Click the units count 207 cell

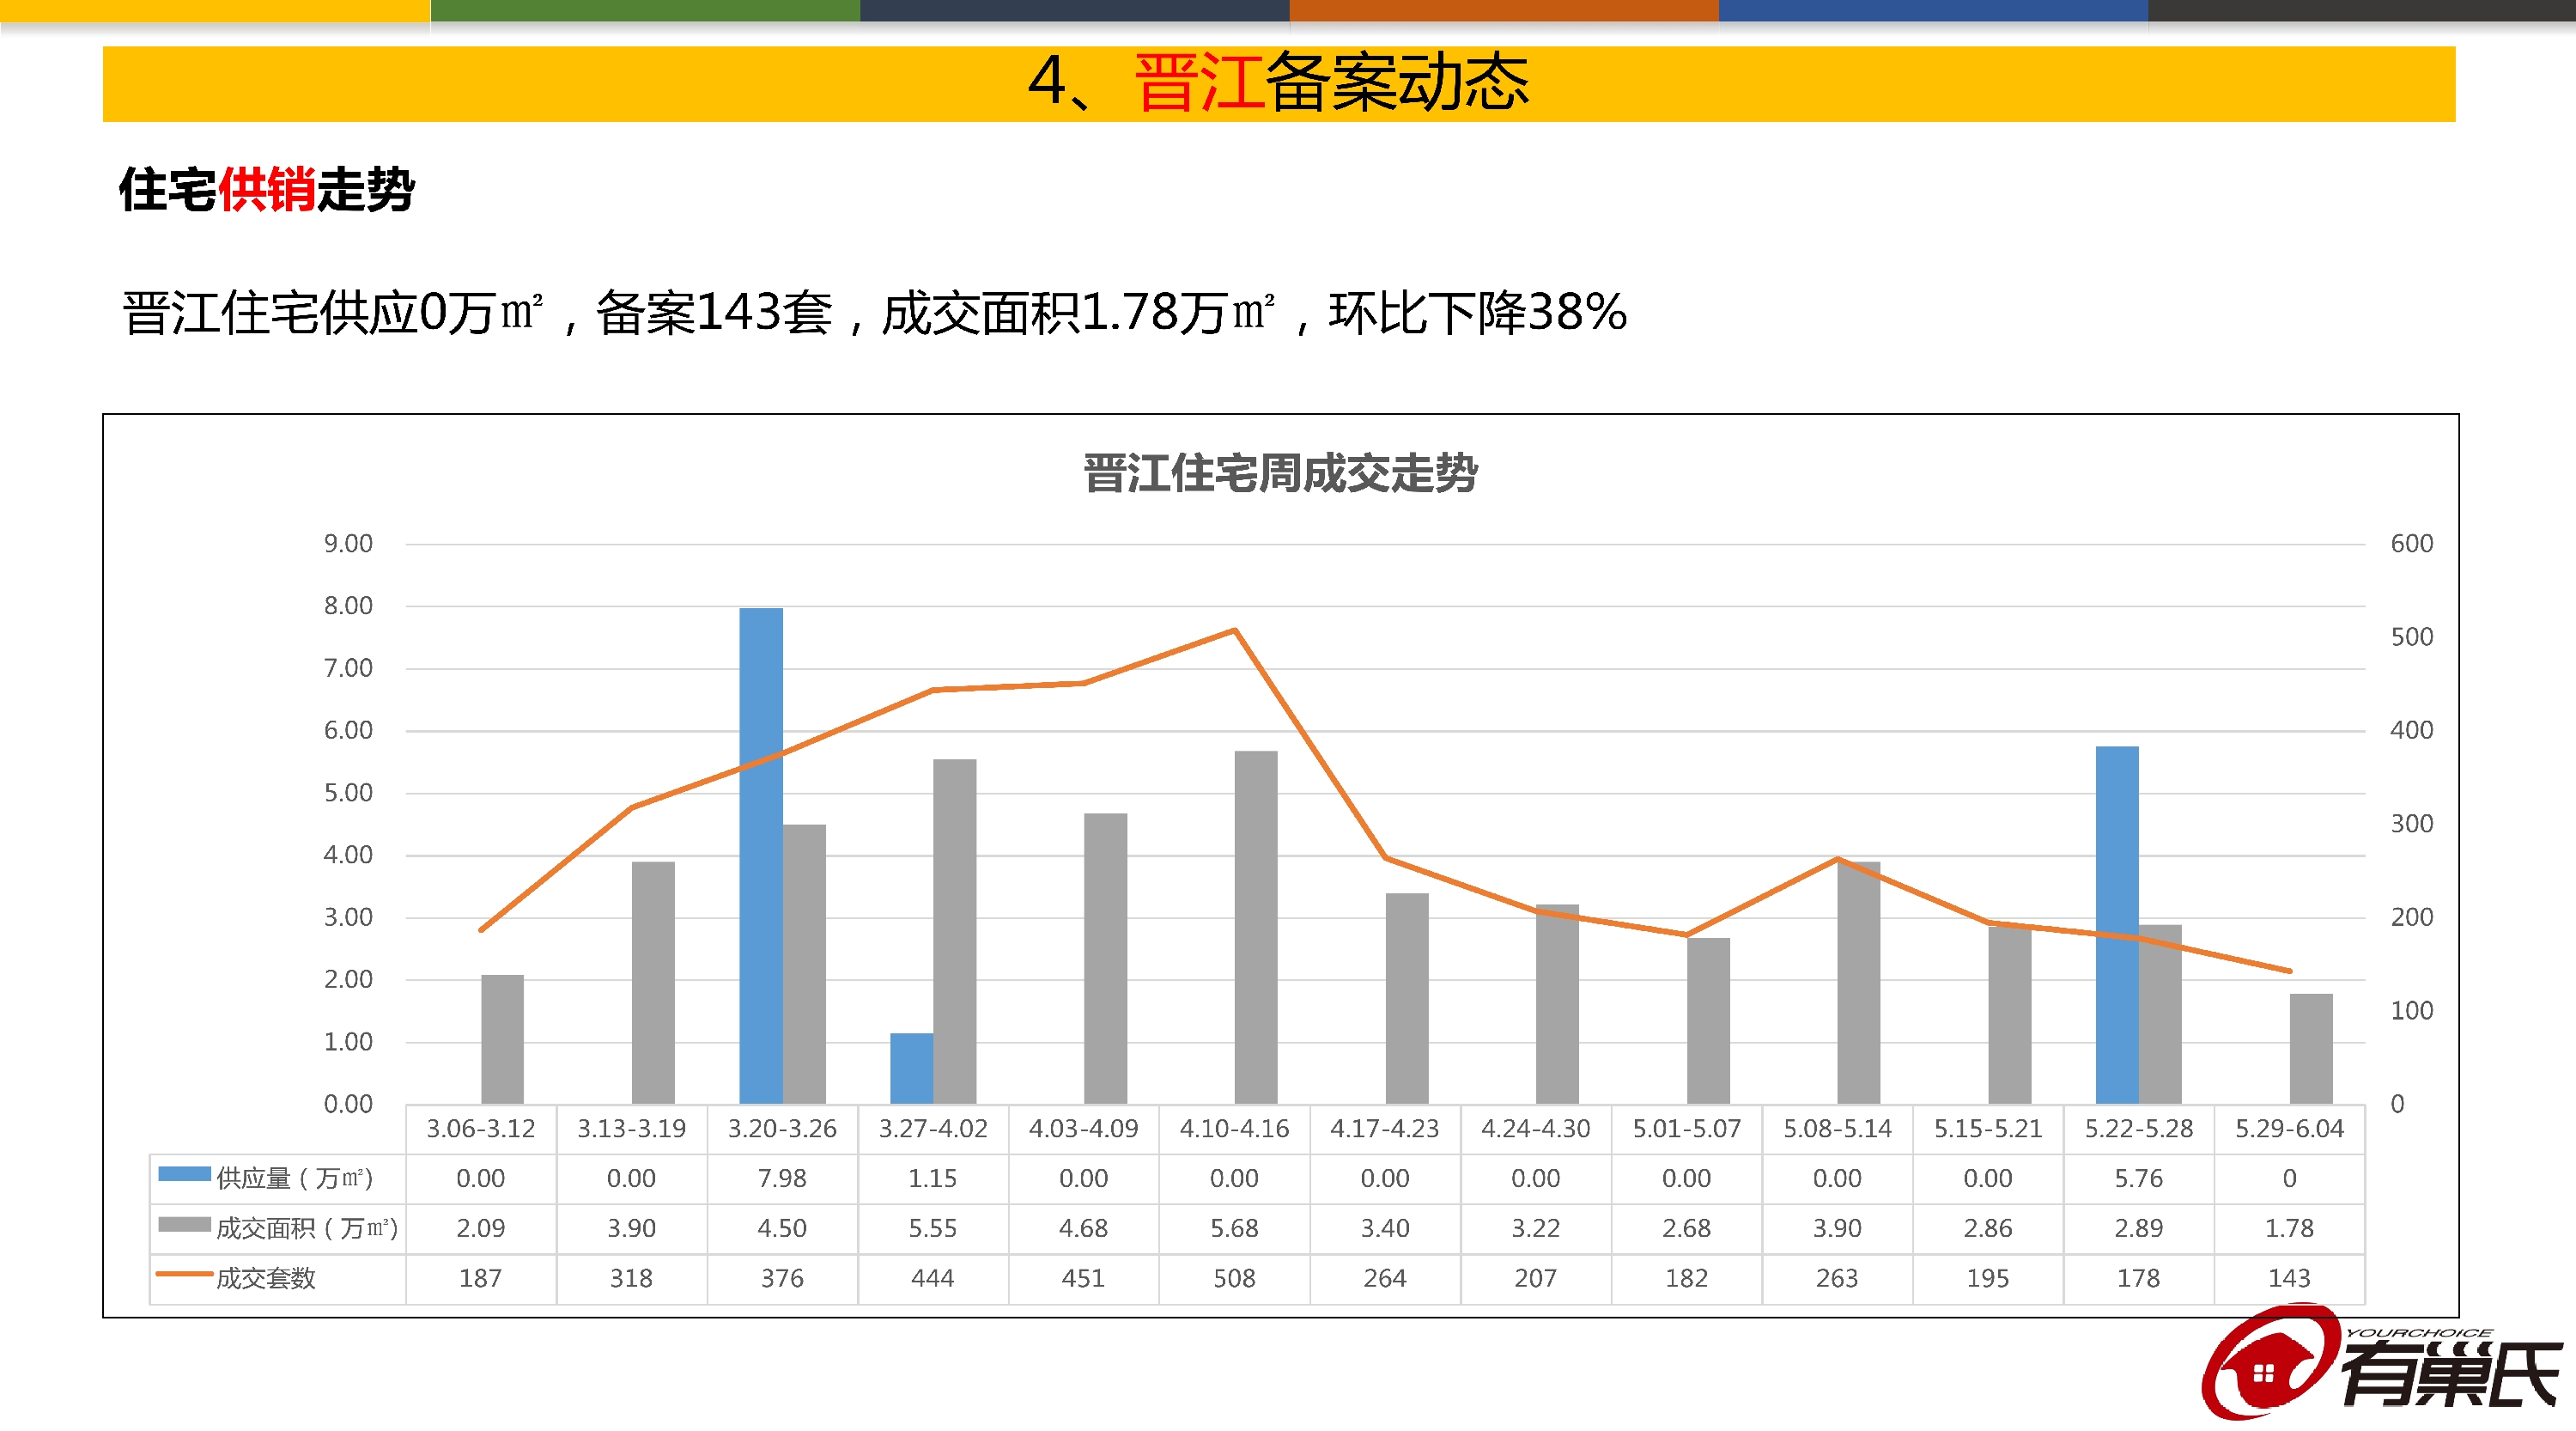[1536, 1279]
